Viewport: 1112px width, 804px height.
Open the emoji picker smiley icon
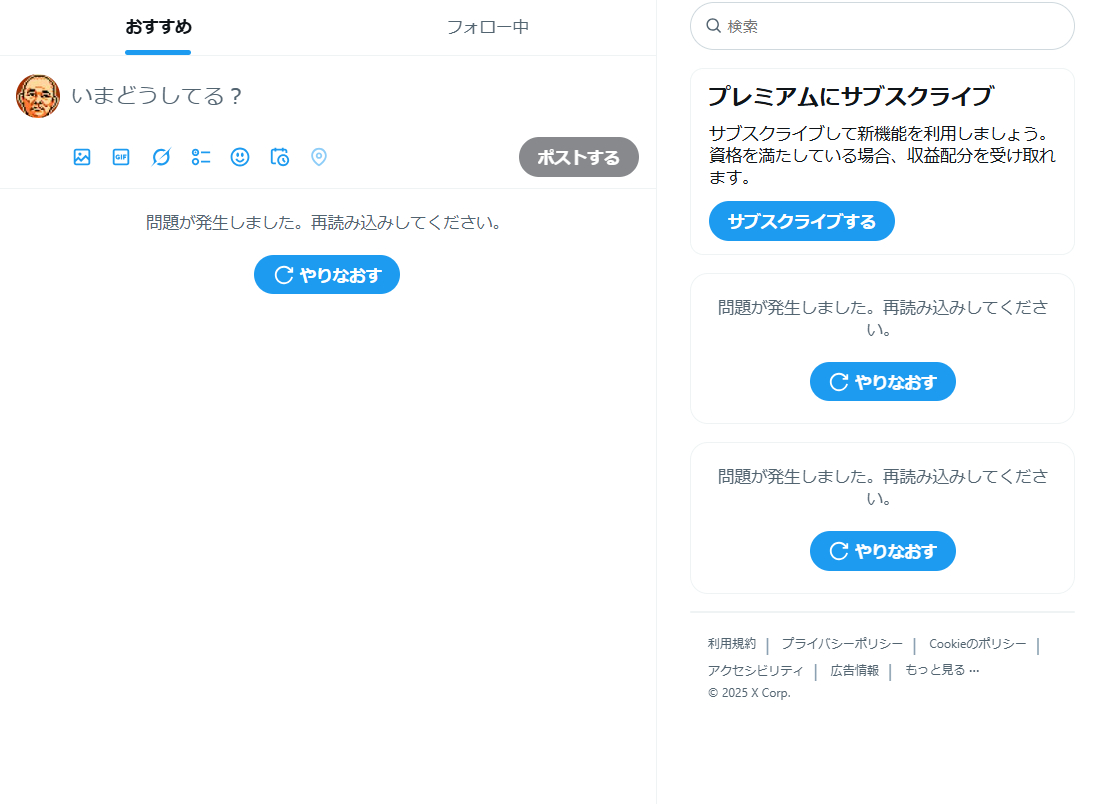240,157
